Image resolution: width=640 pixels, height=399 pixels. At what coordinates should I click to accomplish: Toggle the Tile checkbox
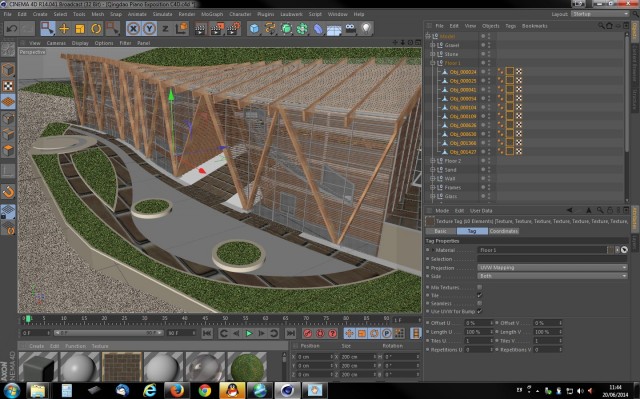coord(480,295)
